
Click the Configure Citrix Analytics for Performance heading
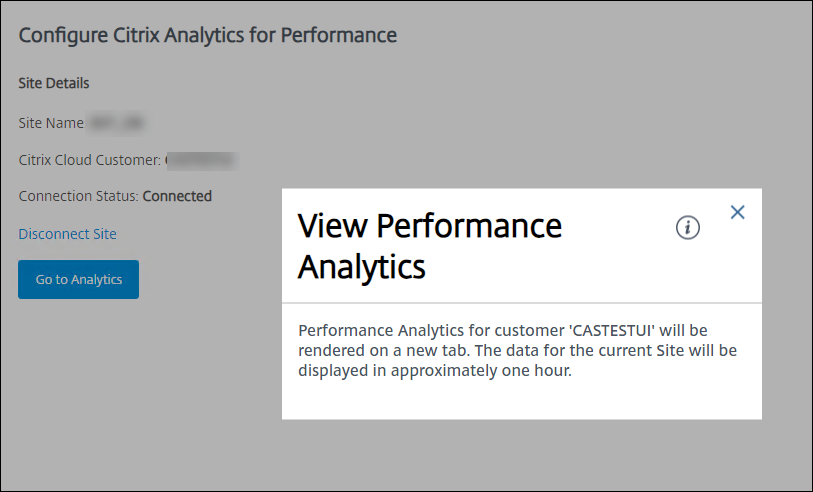(208, 35)
